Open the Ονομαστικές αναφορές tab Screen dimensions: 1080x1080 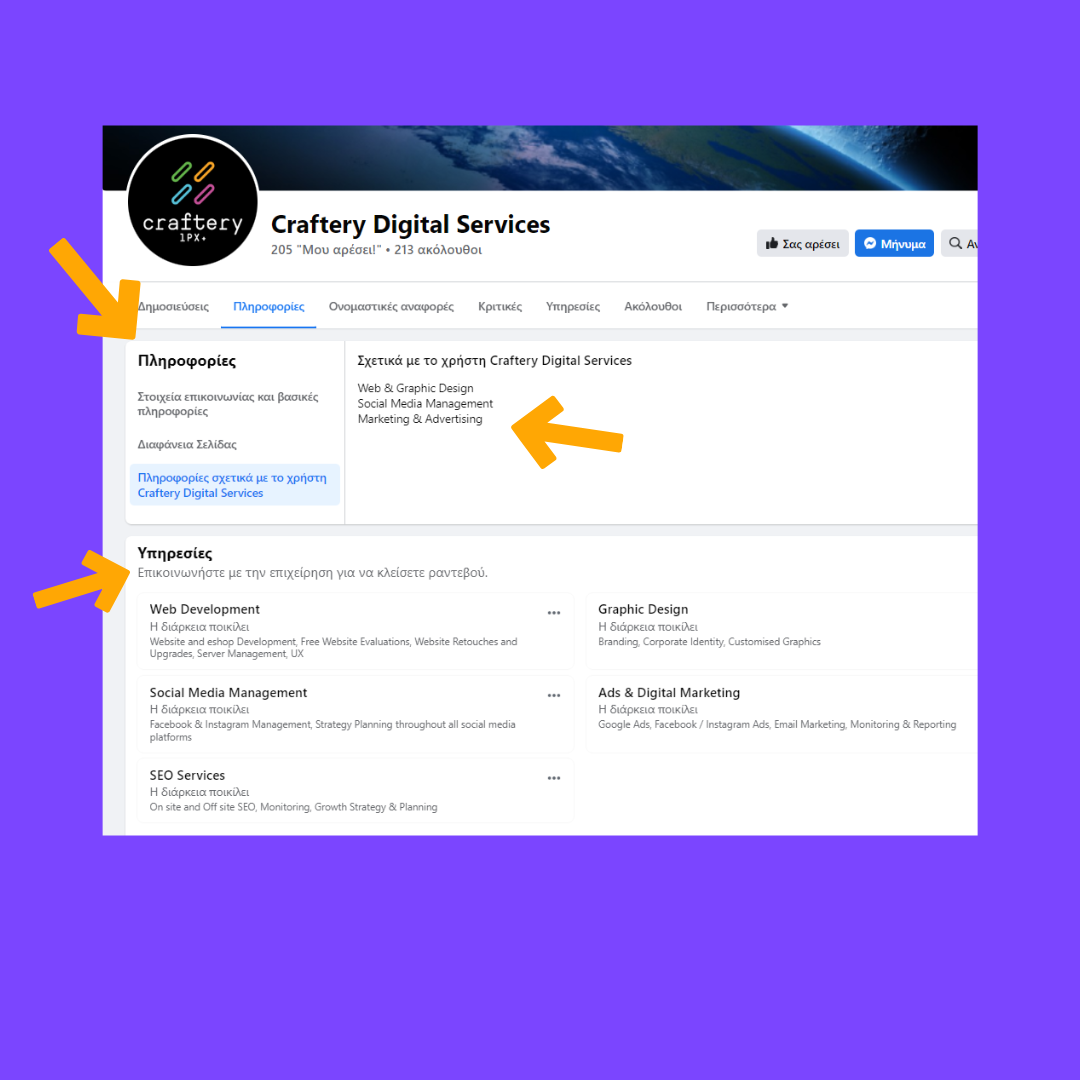391,306
